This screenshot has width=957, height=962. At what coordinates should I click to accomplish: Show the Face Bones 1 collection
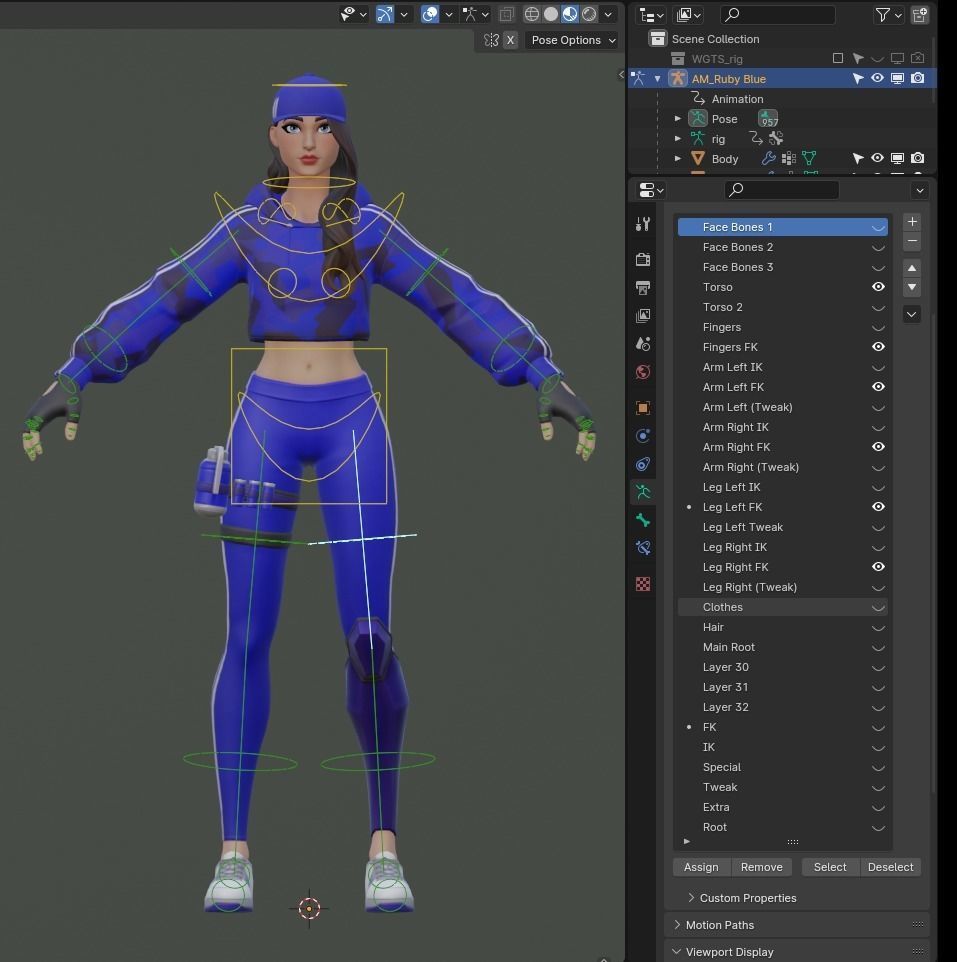point(878,228)
